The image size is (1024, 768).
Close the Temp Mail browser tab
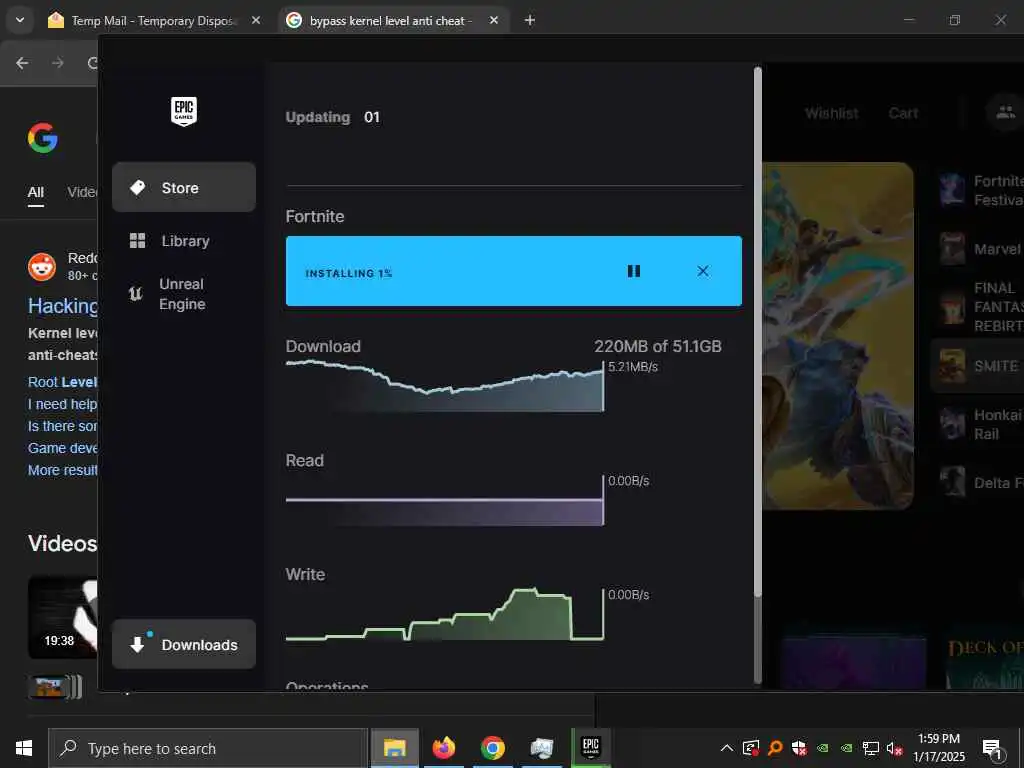(256, 21)
